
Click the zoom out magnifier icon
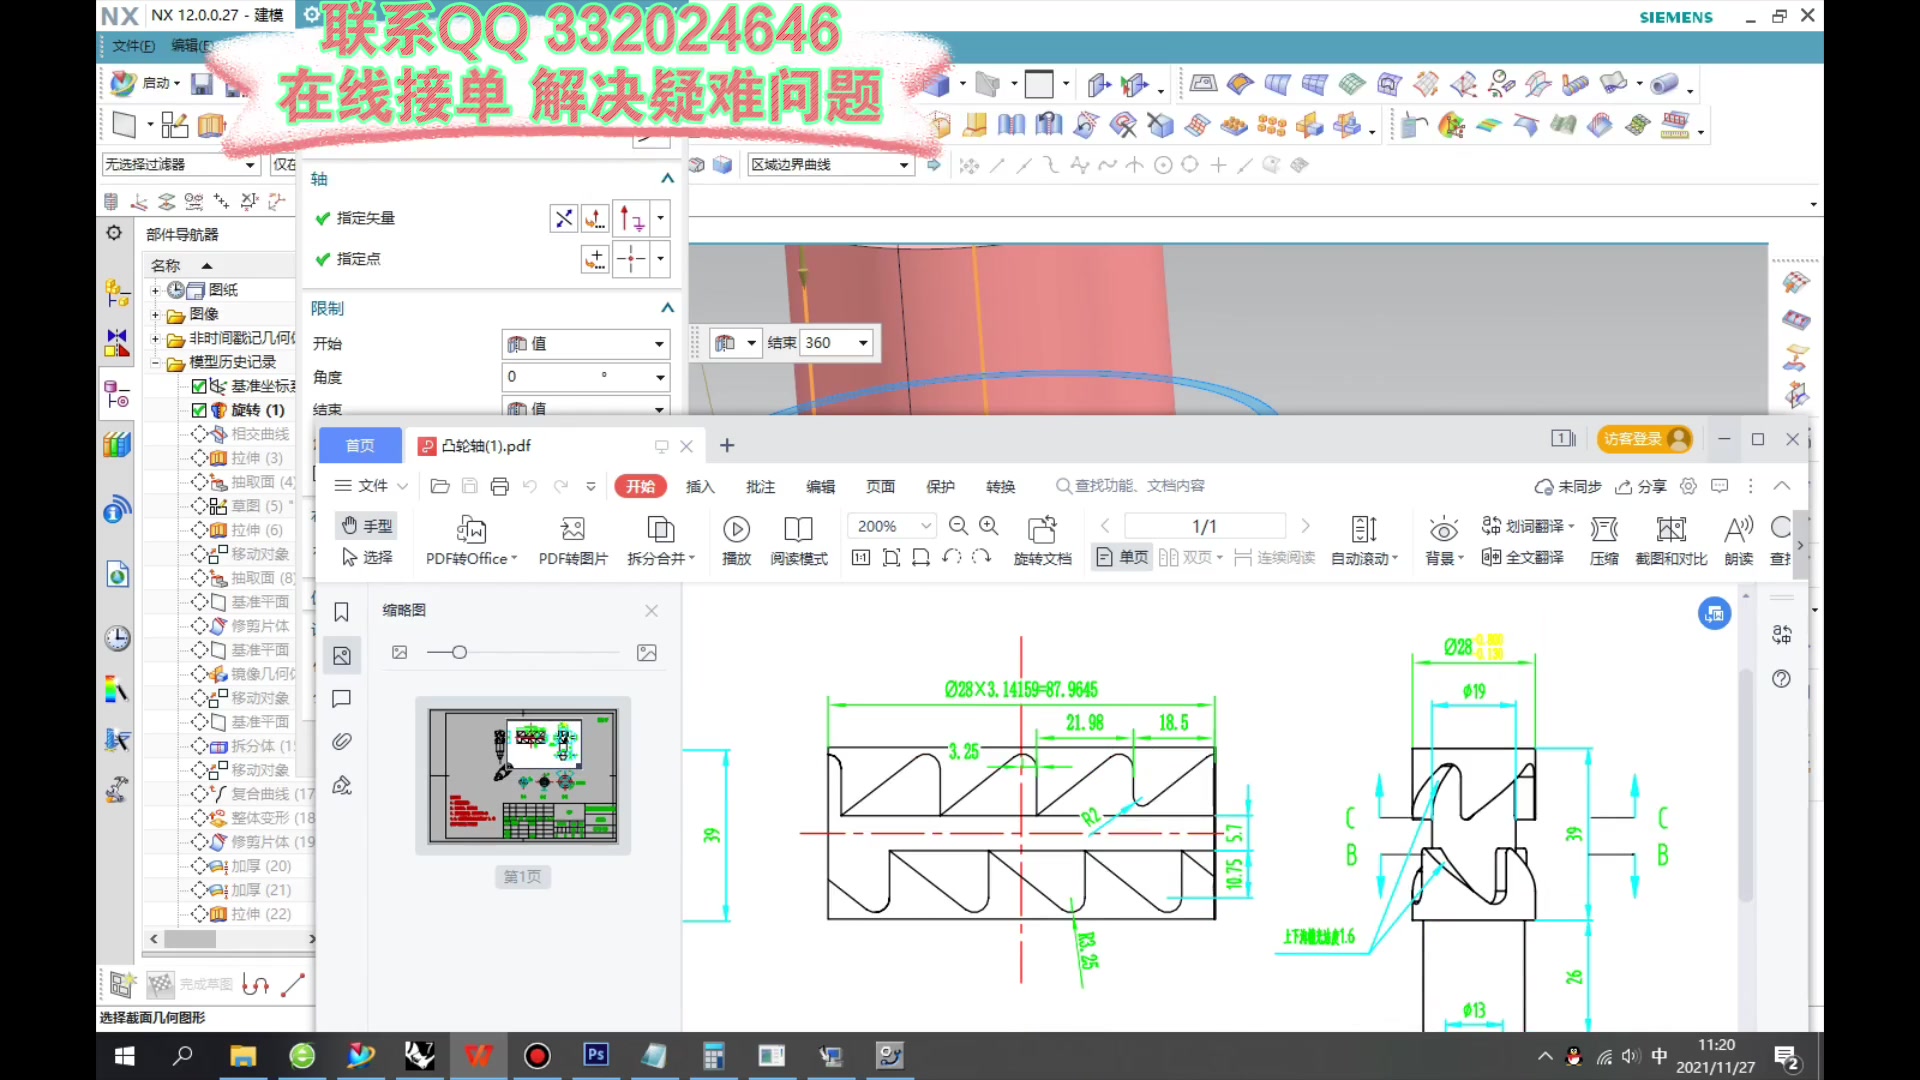click(x=958, y=526)
